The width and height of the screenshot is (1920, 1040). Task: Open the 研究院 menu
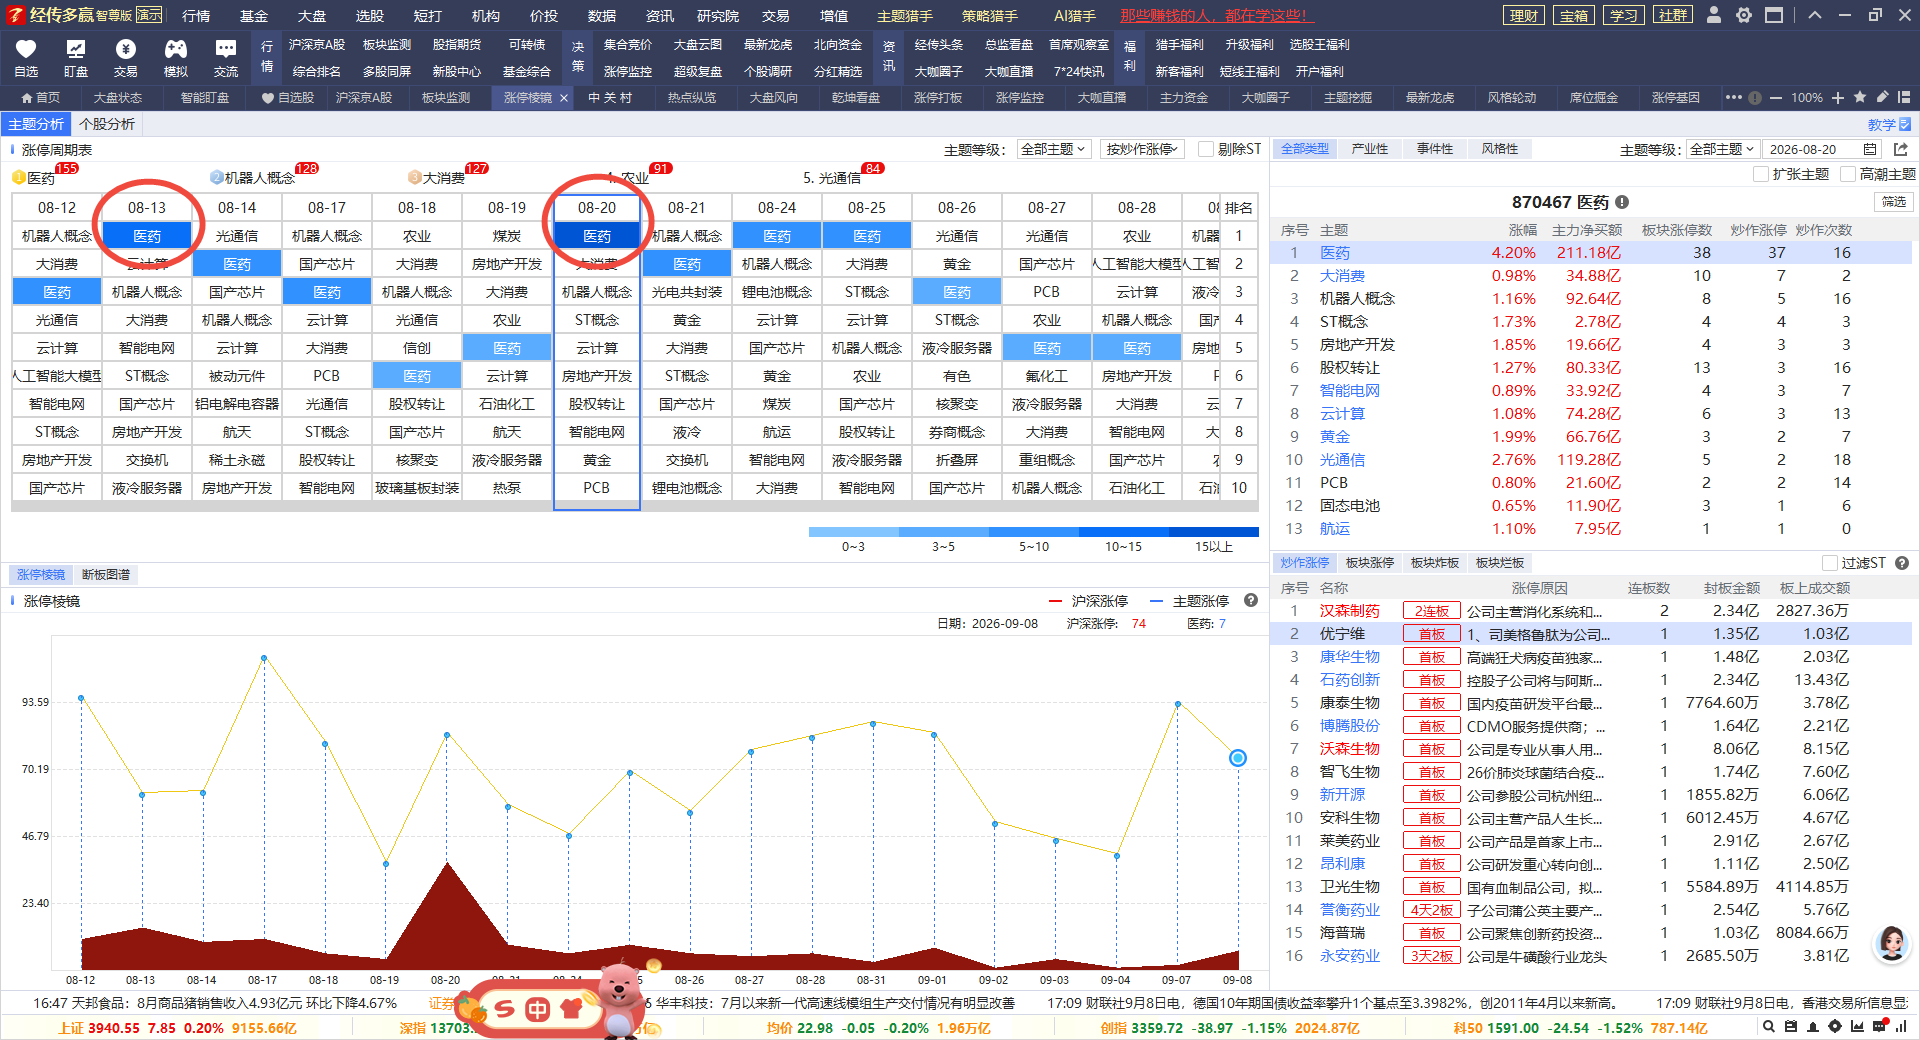717,16
